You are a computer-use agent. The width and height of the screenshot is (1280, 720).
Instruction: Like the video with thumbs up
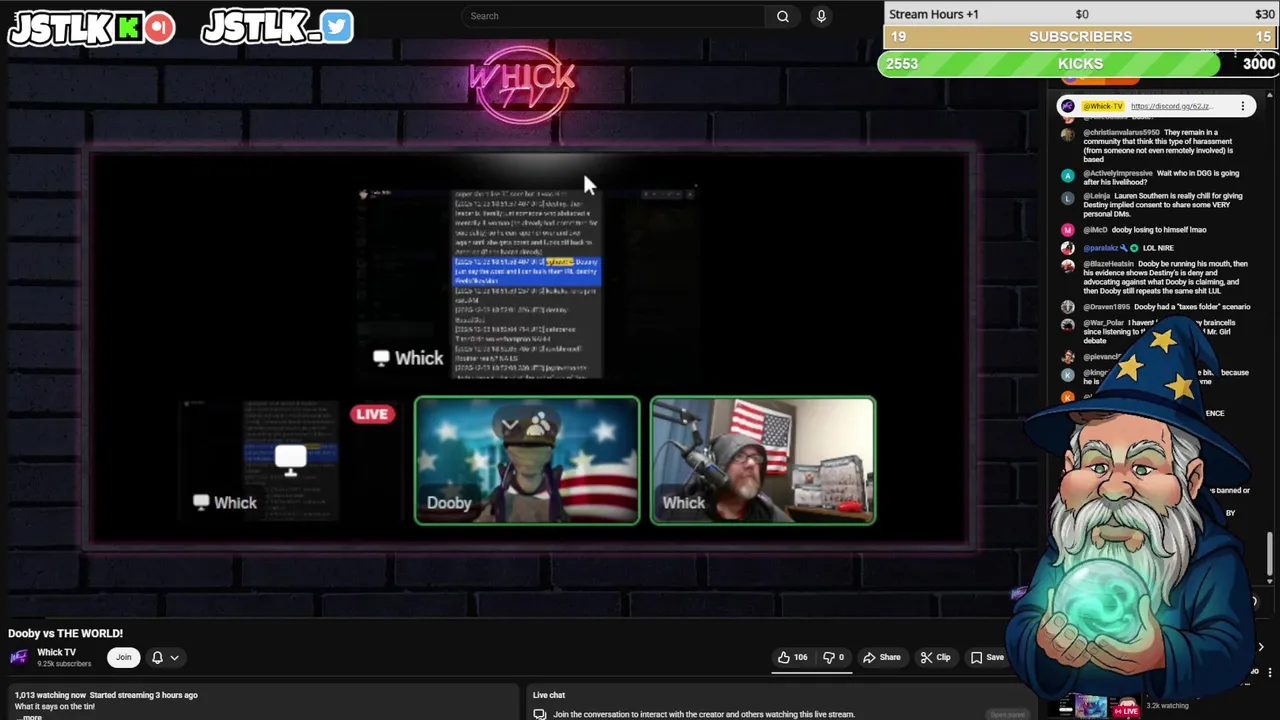coord(792,657)
